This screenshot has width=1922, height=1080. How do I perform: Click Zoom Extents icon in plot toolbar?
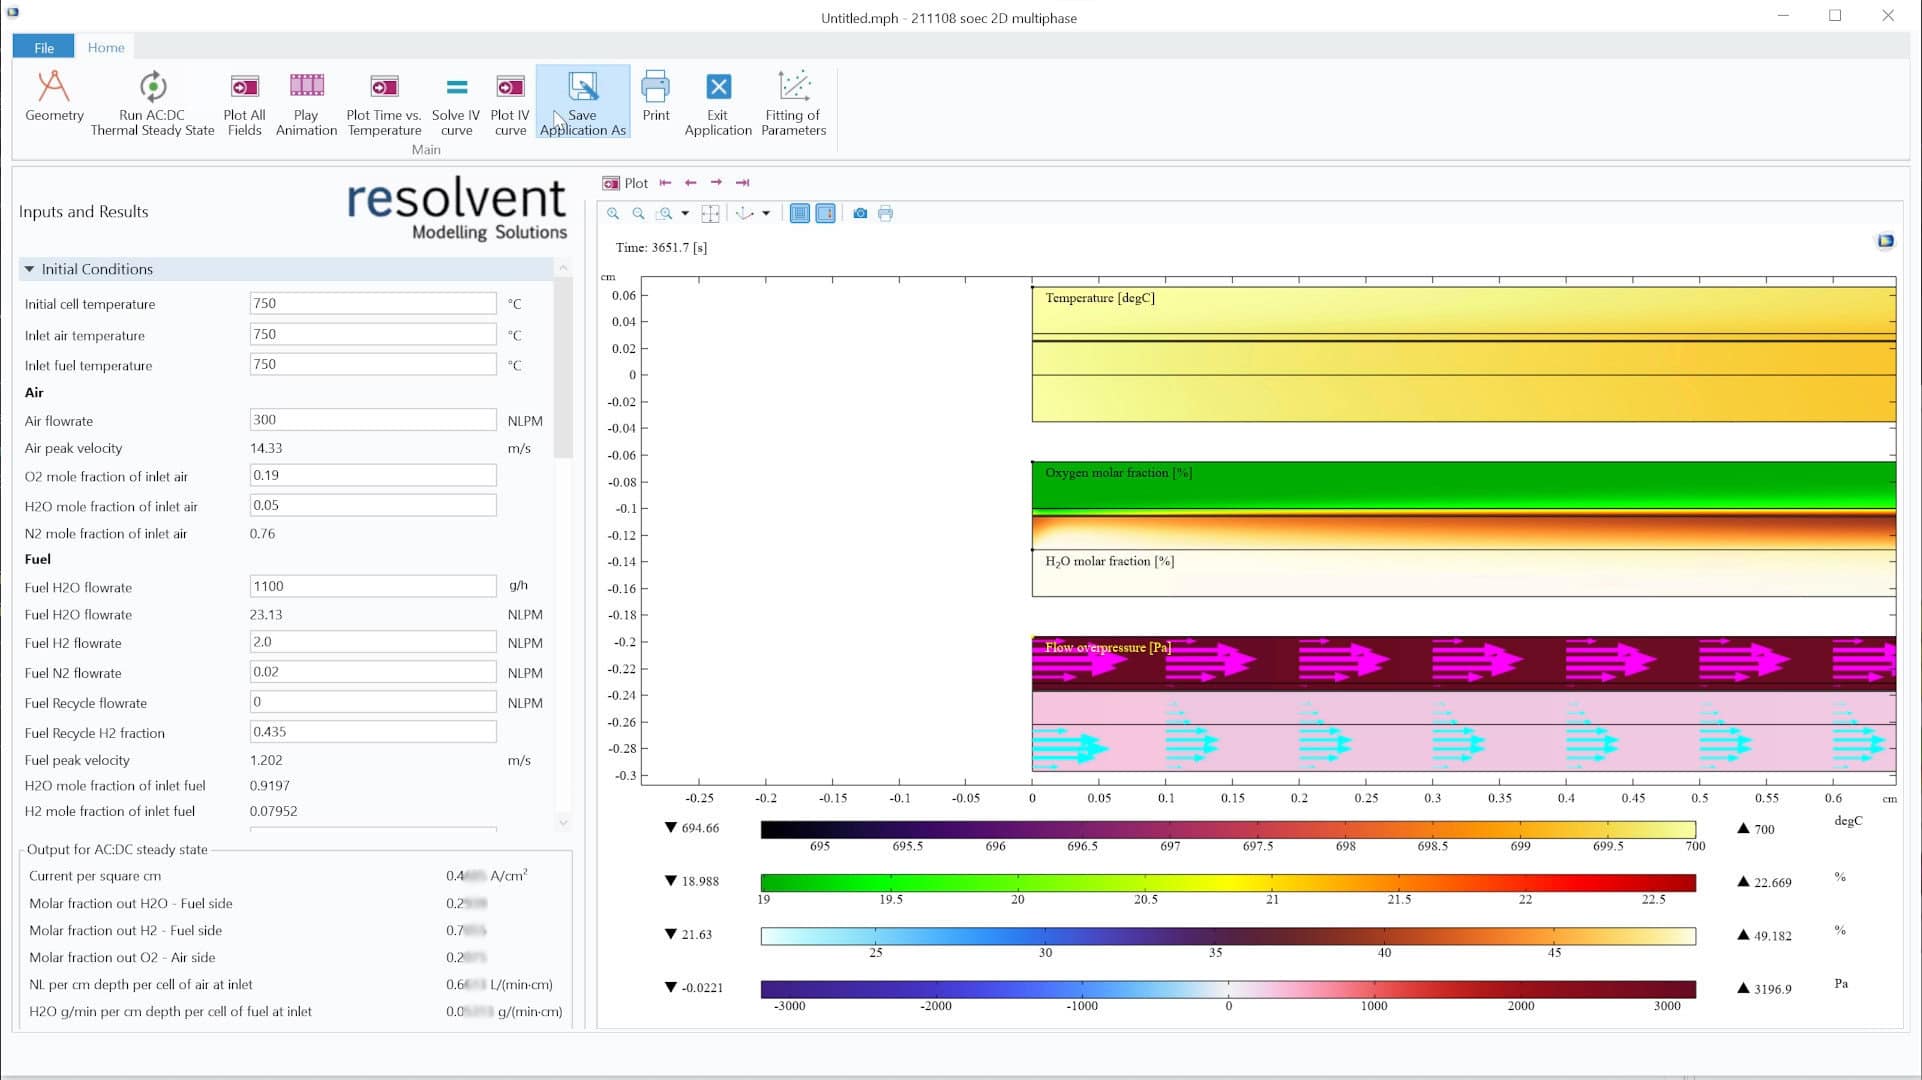710,214
